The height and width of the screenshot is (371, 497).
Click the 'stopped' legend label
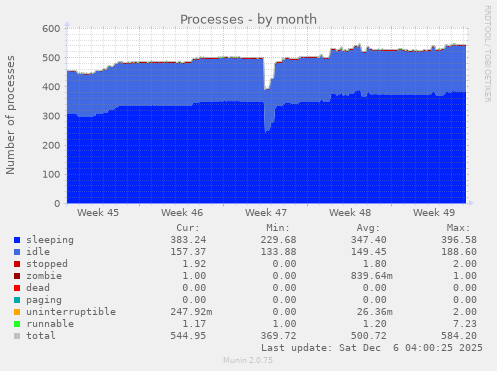[47, 264]
